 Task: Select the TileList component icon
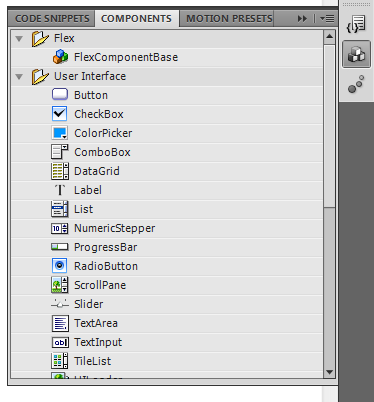60,361
